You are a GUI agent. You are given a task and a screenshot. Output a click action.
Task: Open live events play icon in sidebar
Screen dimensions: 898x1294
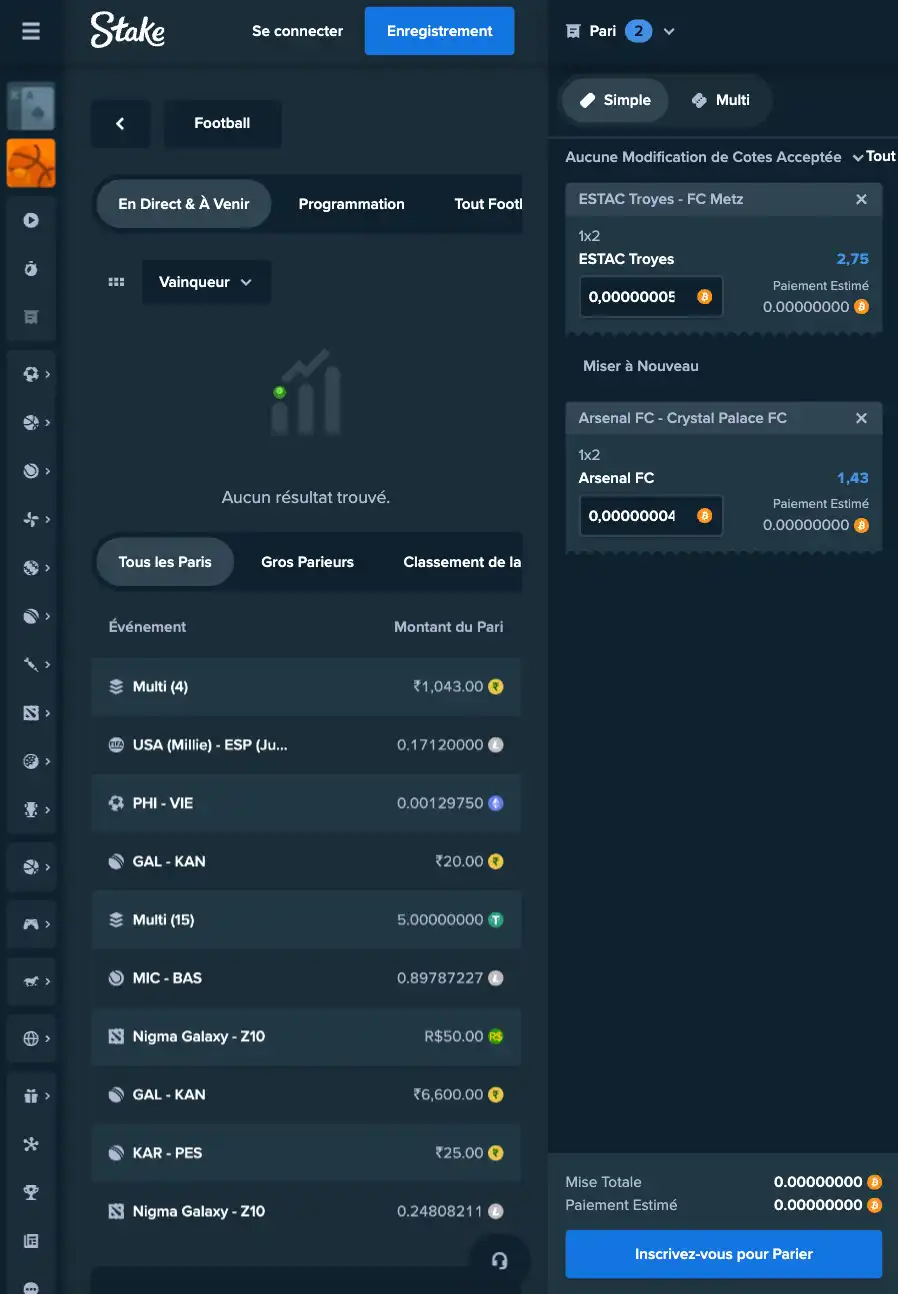tap(31, 220)
